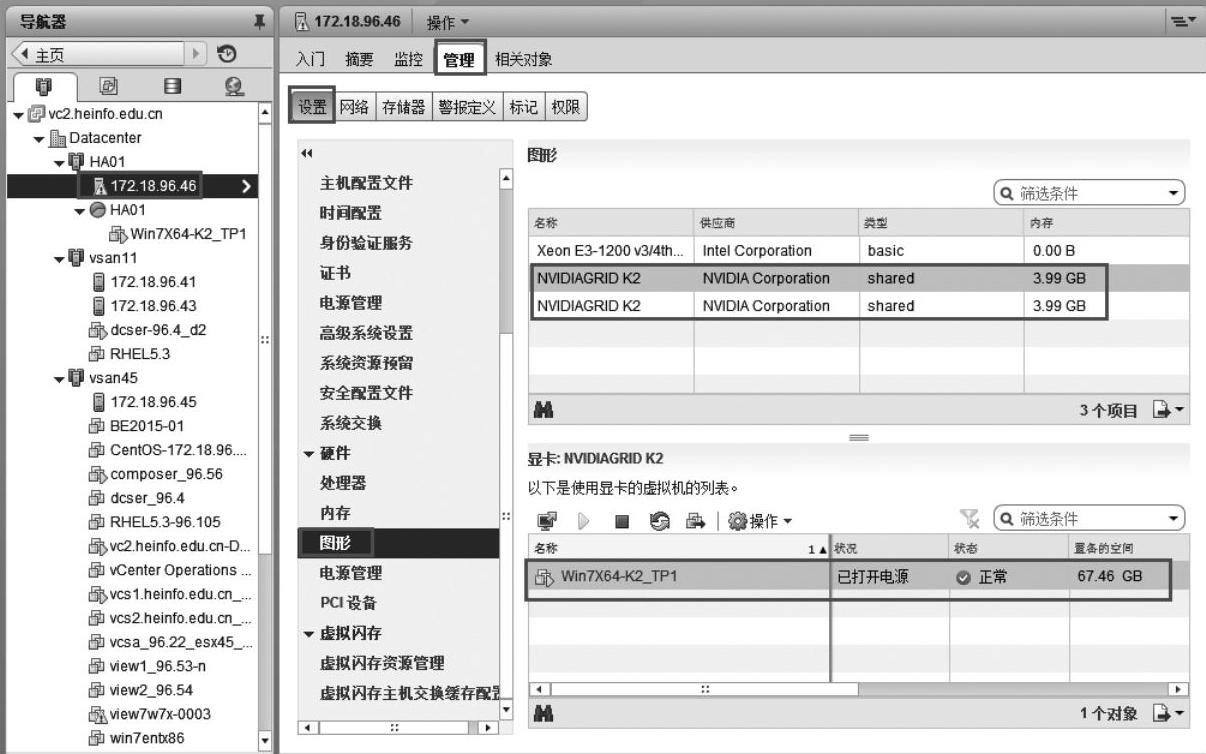Image resolution: width=1206 pixels, height=754 pixels.
Task: Click the open console icon in VM toolbar
Action: [544, 521]
